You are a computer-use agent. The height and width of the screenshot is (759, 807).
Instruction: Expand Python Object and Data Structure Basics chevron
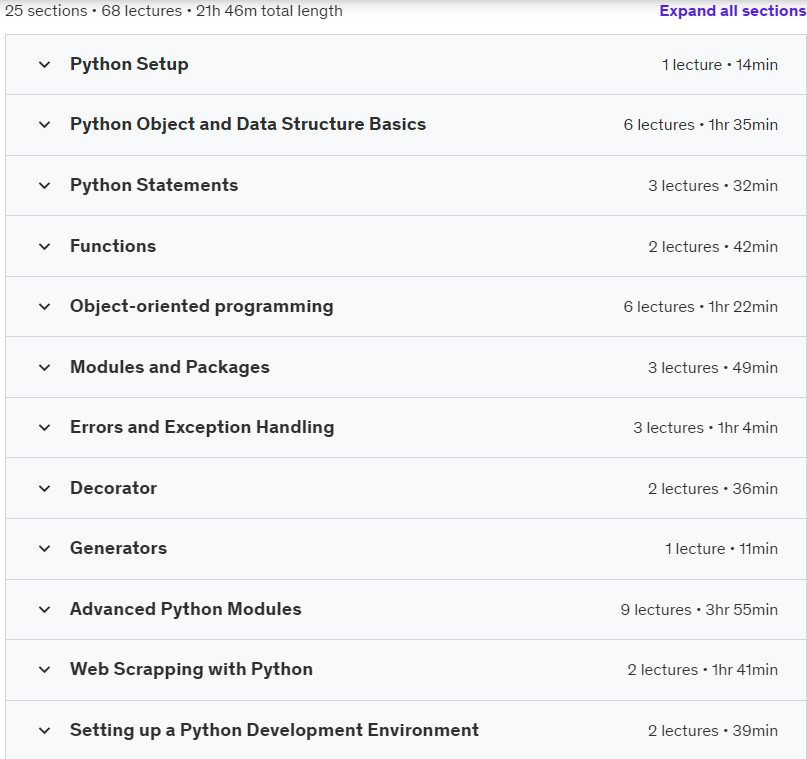(45, 125)
